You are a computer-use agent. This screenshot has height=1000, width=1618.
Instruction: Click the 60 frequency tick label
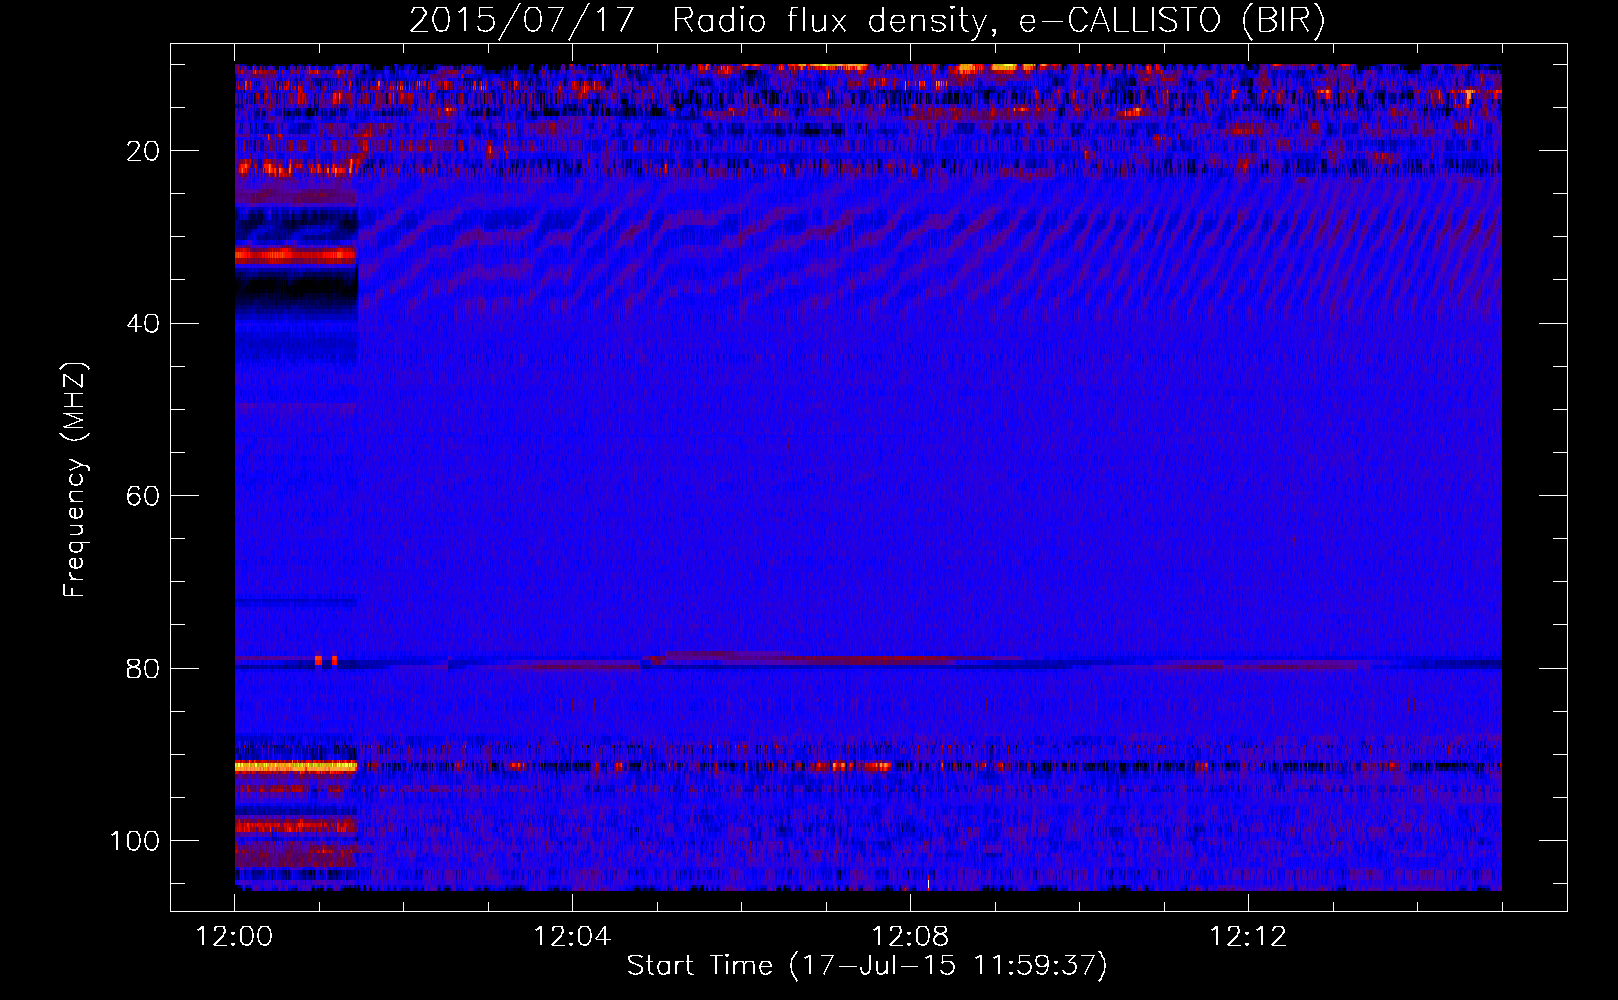144,496
